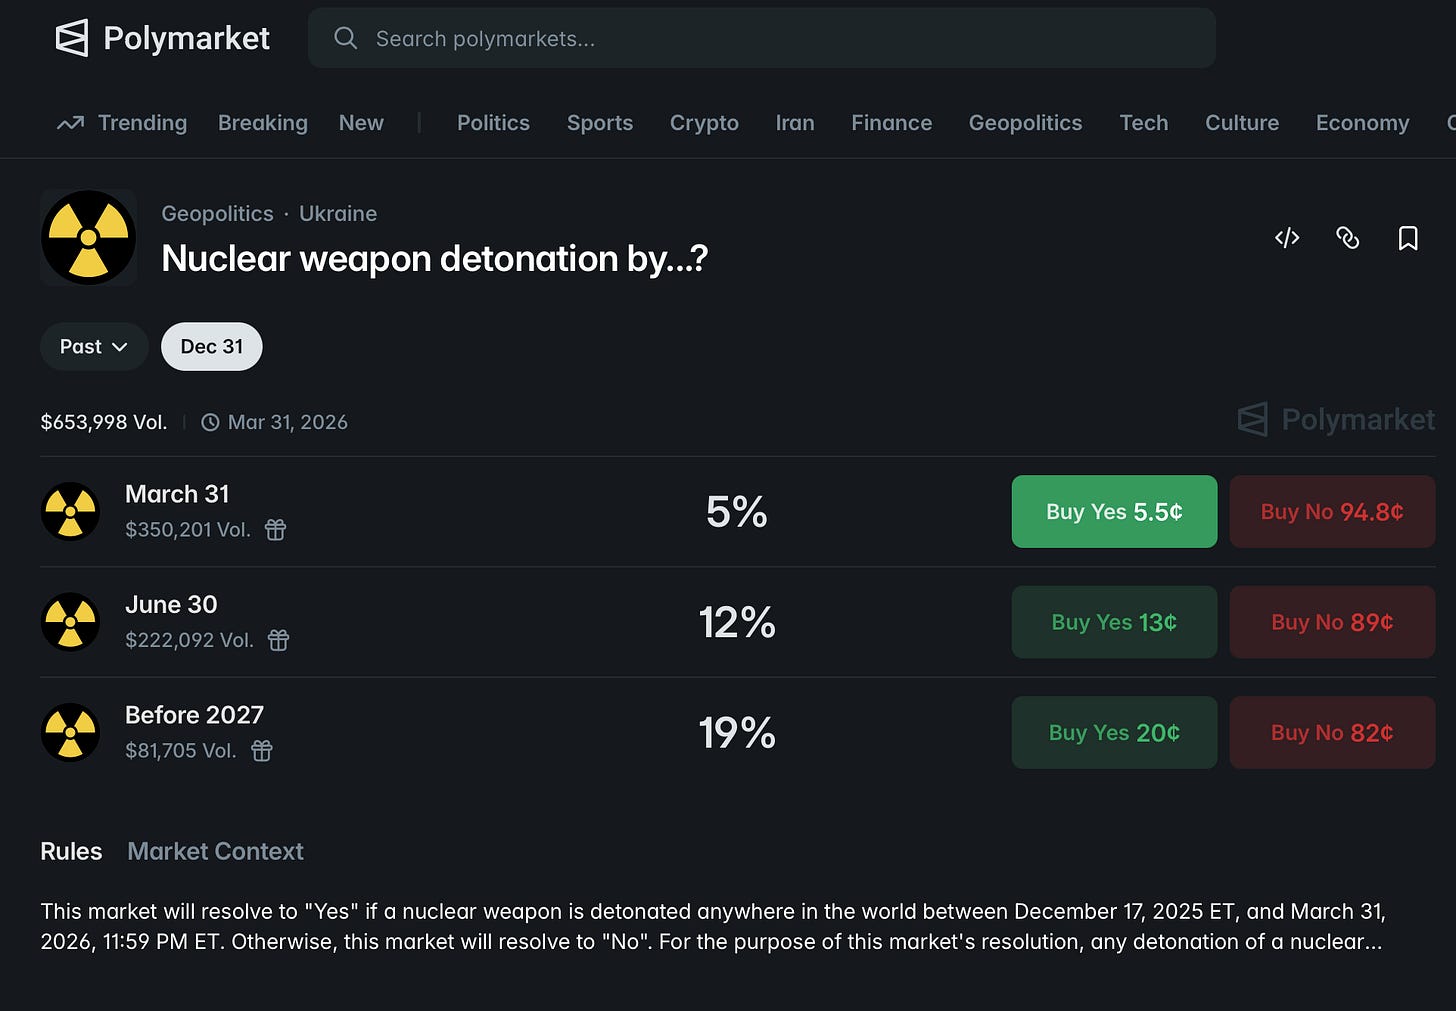1456x1011 pixels.
Task: Open the Politics category
Action: [x=493, y=123]
